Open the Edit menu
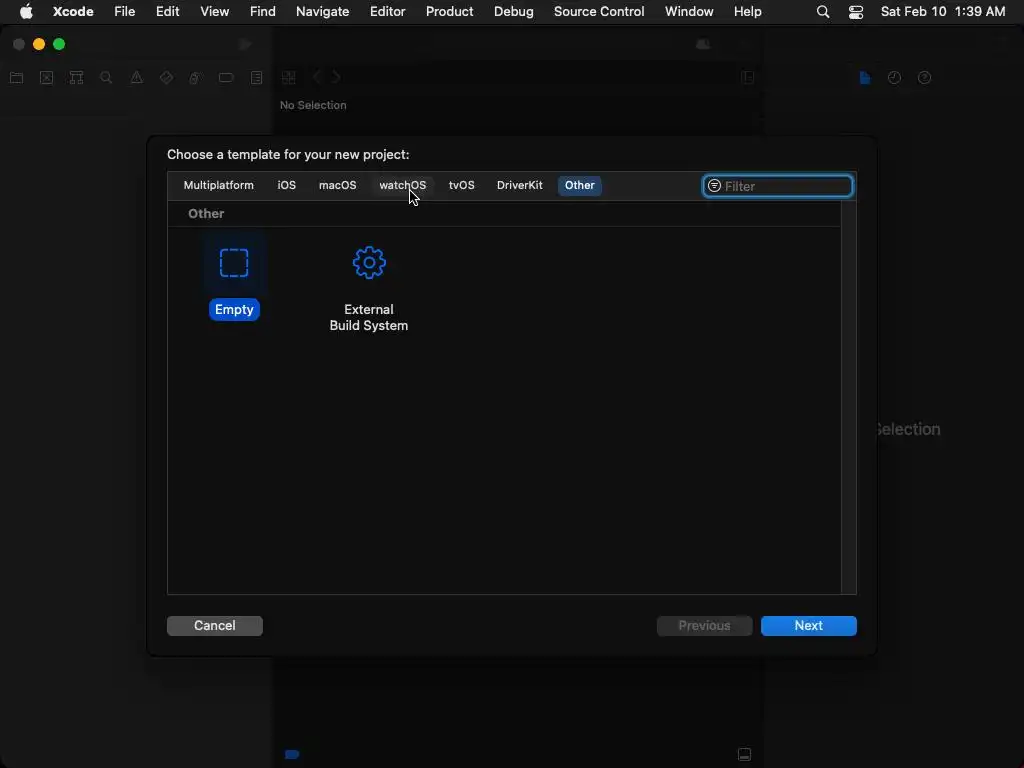This screenshot has width=1024, height=768. [x=168, y=12]
